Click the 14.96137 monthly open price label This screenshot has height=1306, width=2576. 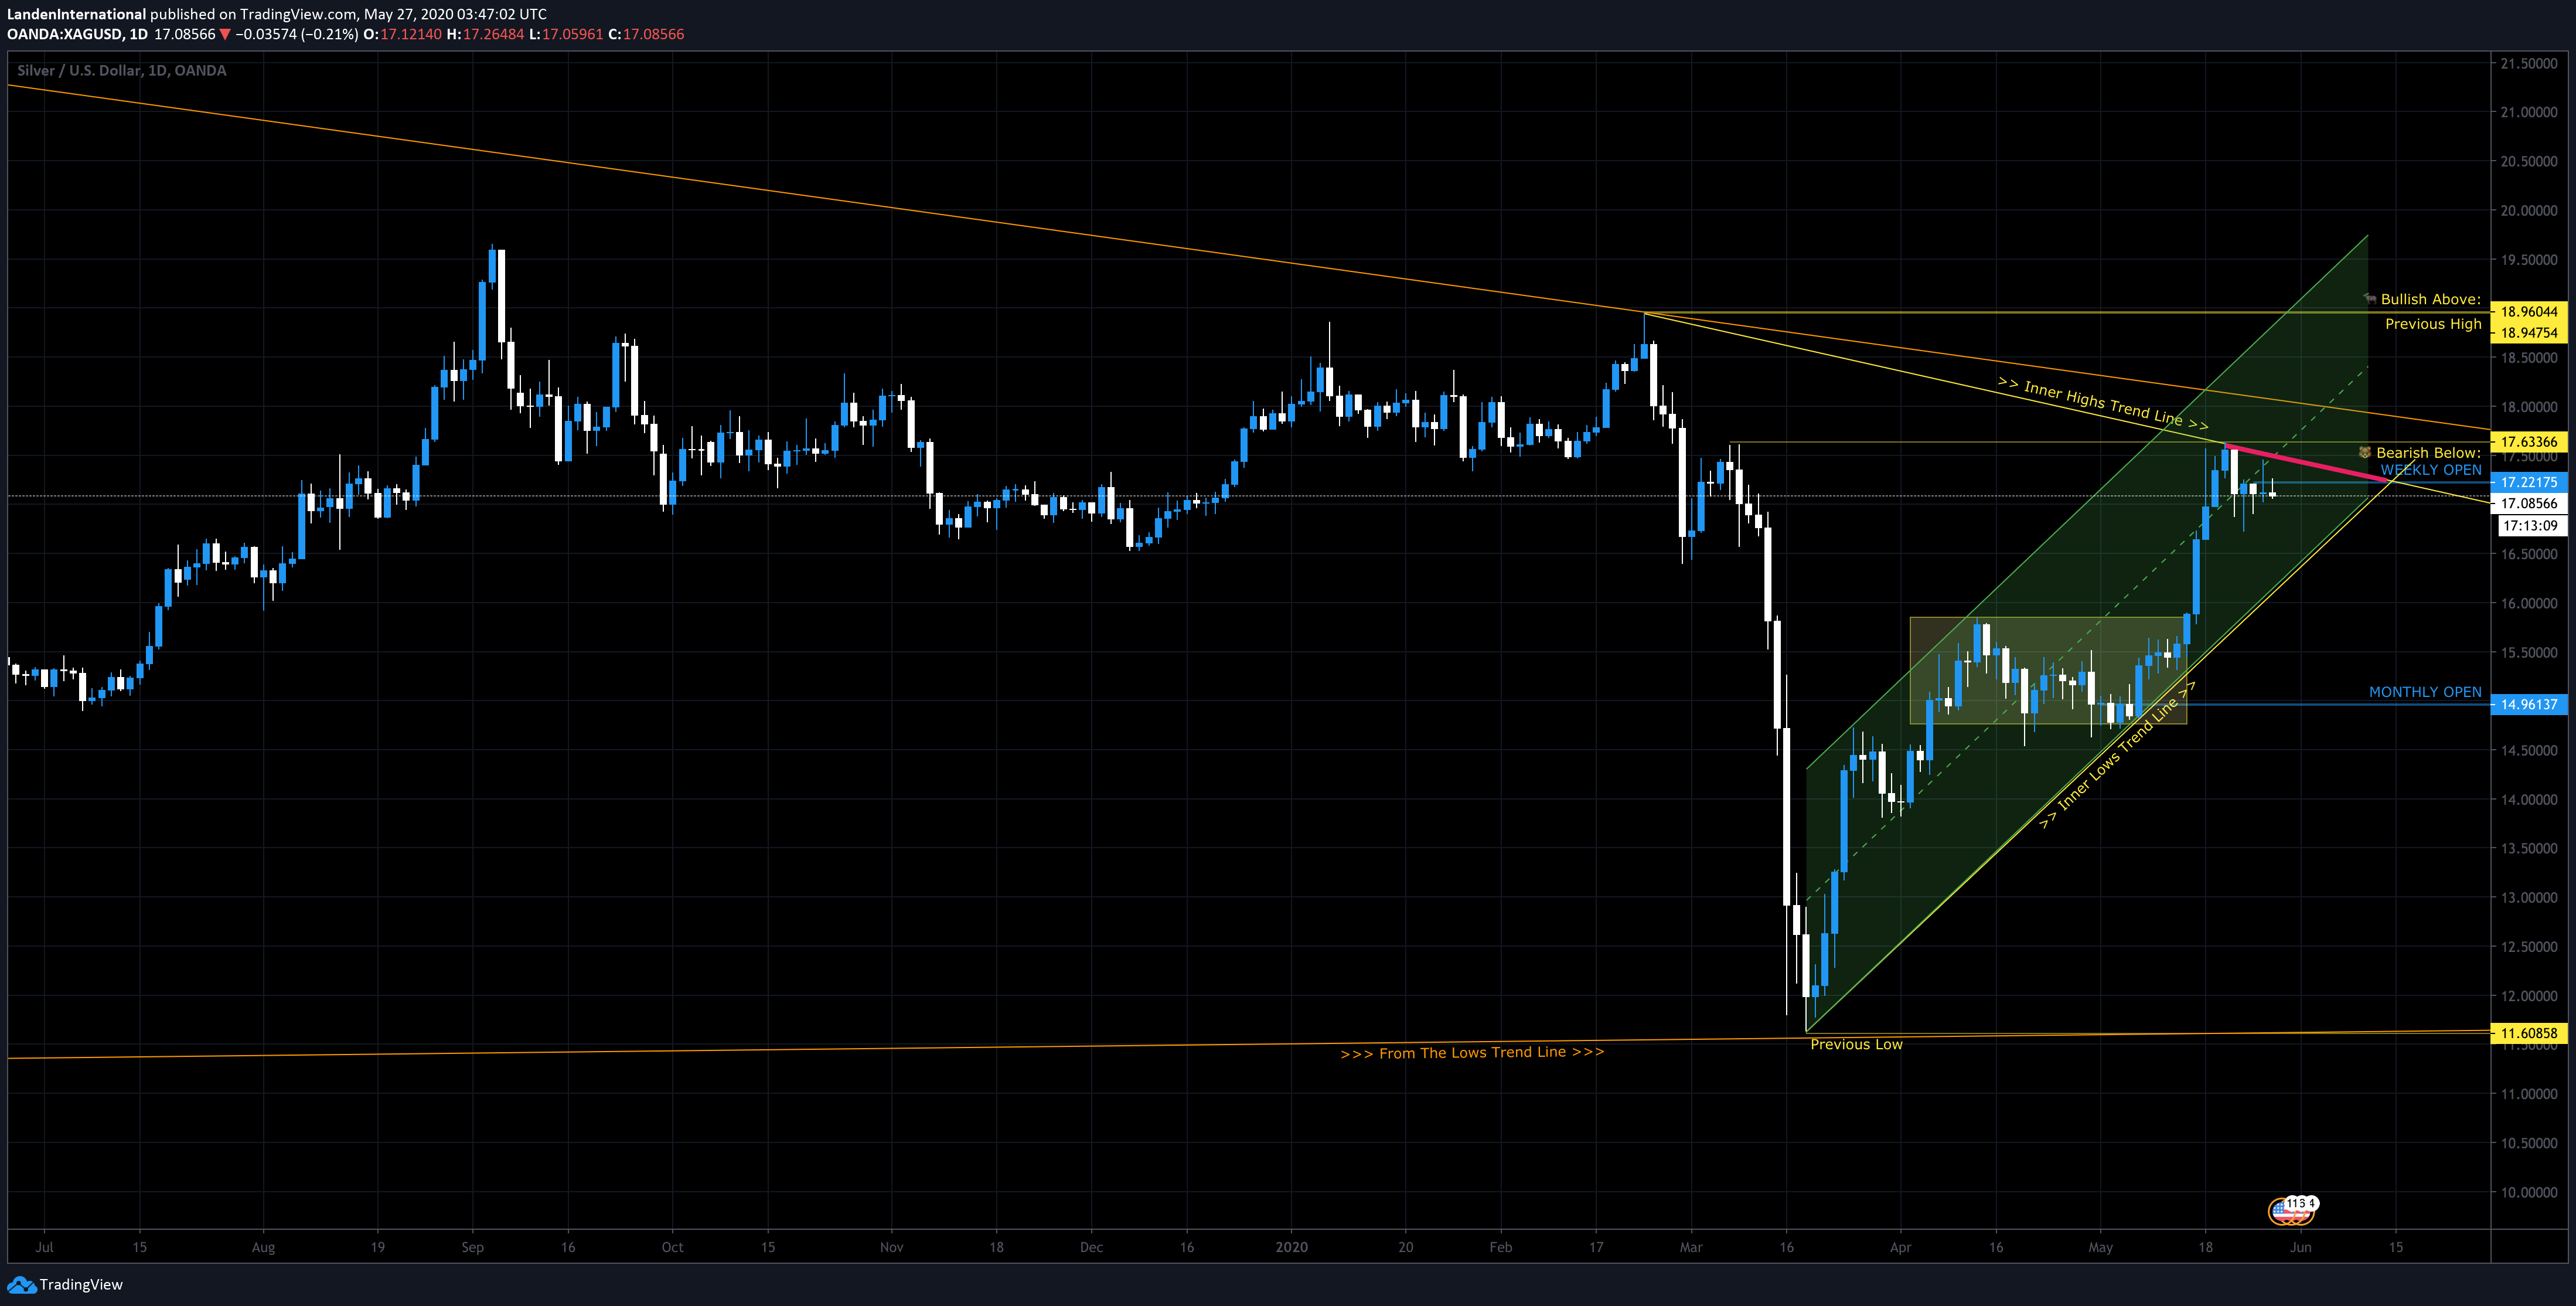[x=2528, y=705]
